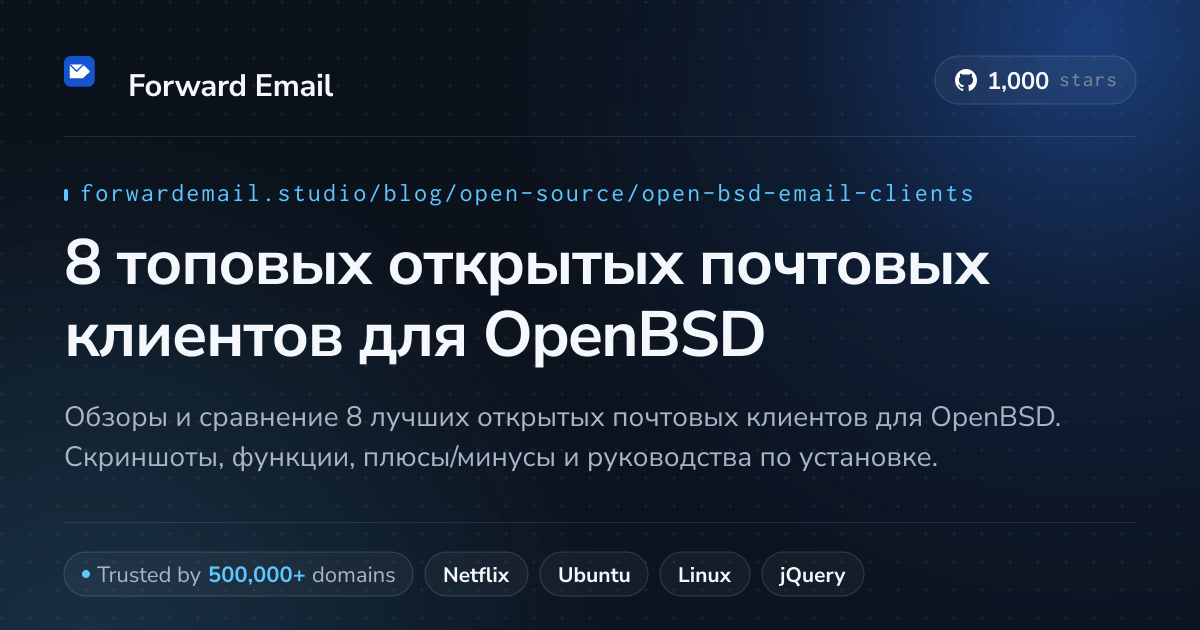The image size is (1200, 630).
Task: Click the blue dot in Trusted badge
Action: tap(86, 575)
